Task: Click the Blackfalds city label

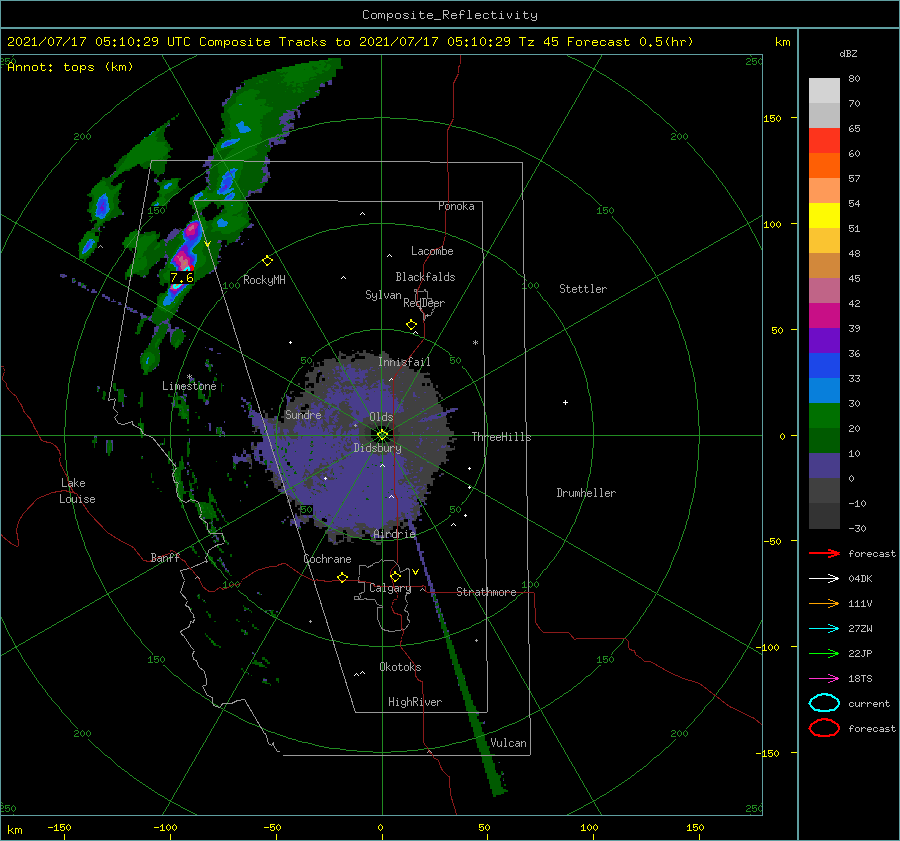Action: pos(425,277)
